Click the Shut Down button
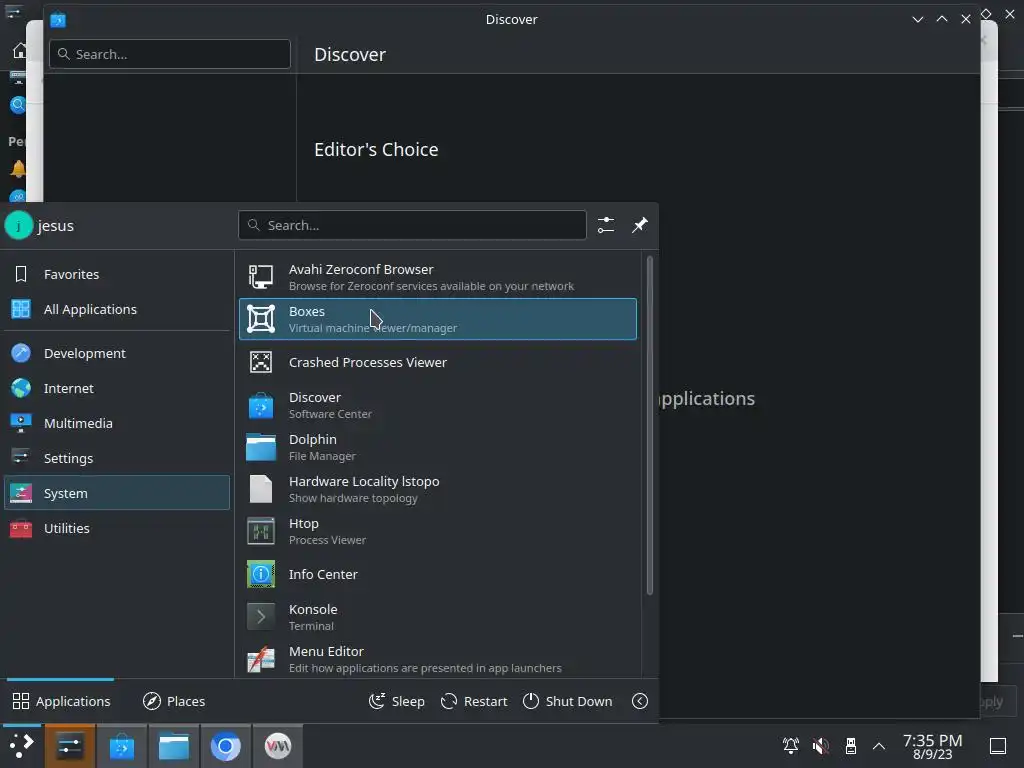Screen dimensions: 1024x768 [568, 701]
